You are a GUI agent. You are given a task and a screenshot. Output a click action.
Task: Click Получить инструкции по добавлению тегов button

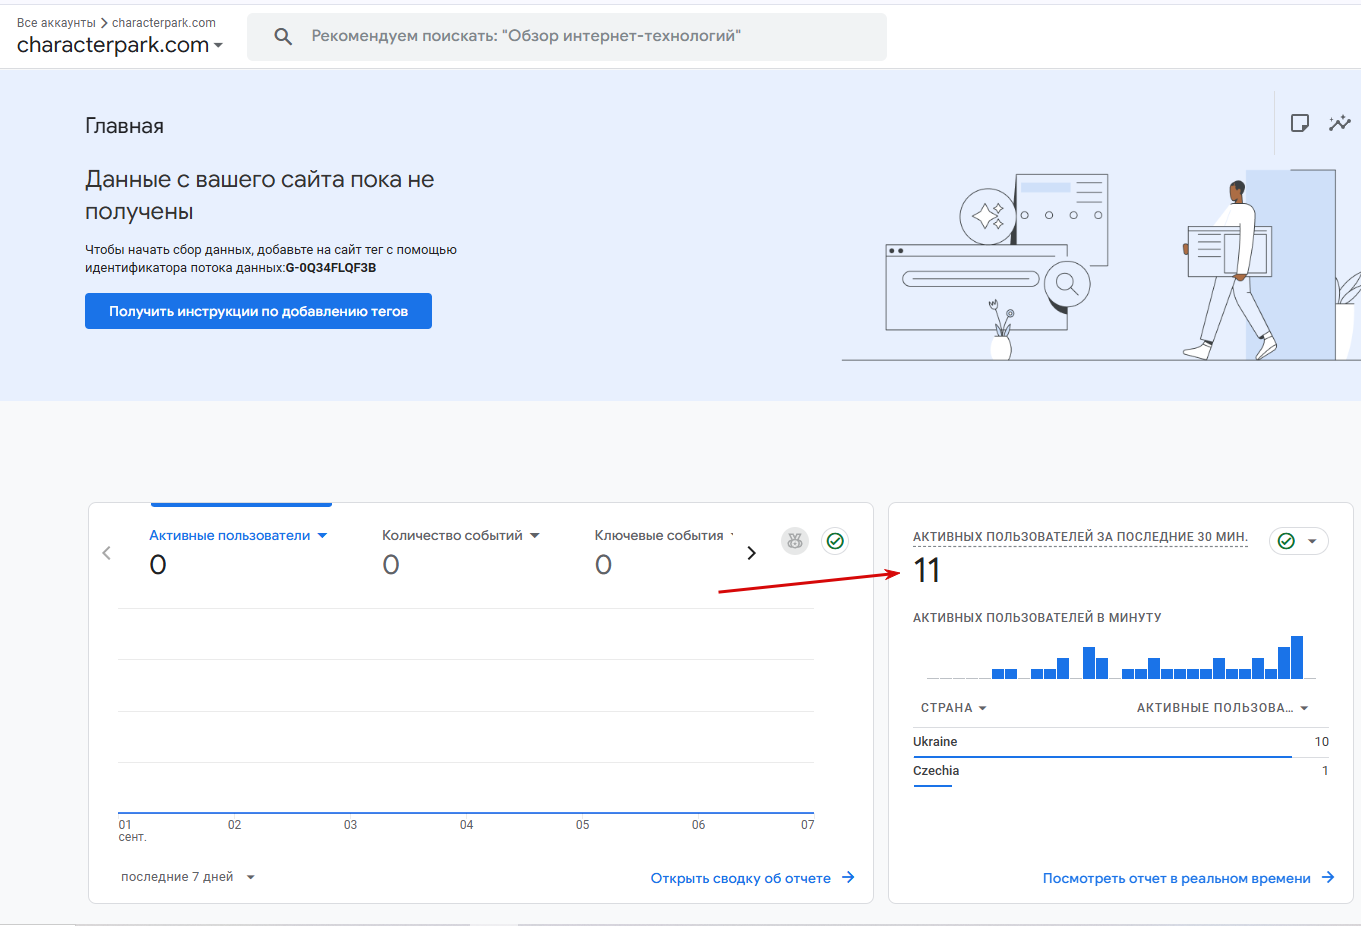point(258,311)
